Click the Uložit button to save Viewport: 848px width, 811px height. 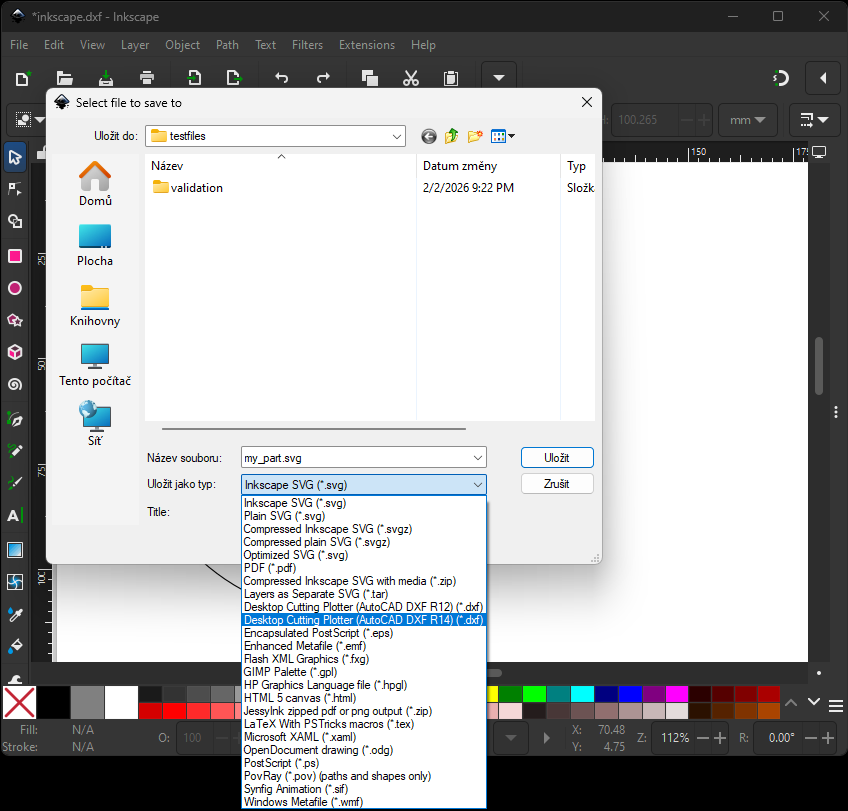pyautogui.click(x=556, y=457)
